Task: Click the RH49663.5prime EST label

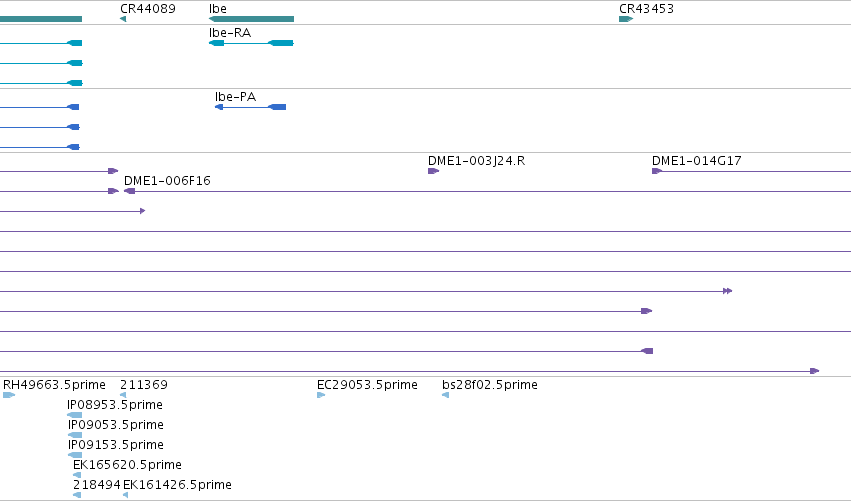Action: [54, 384]
